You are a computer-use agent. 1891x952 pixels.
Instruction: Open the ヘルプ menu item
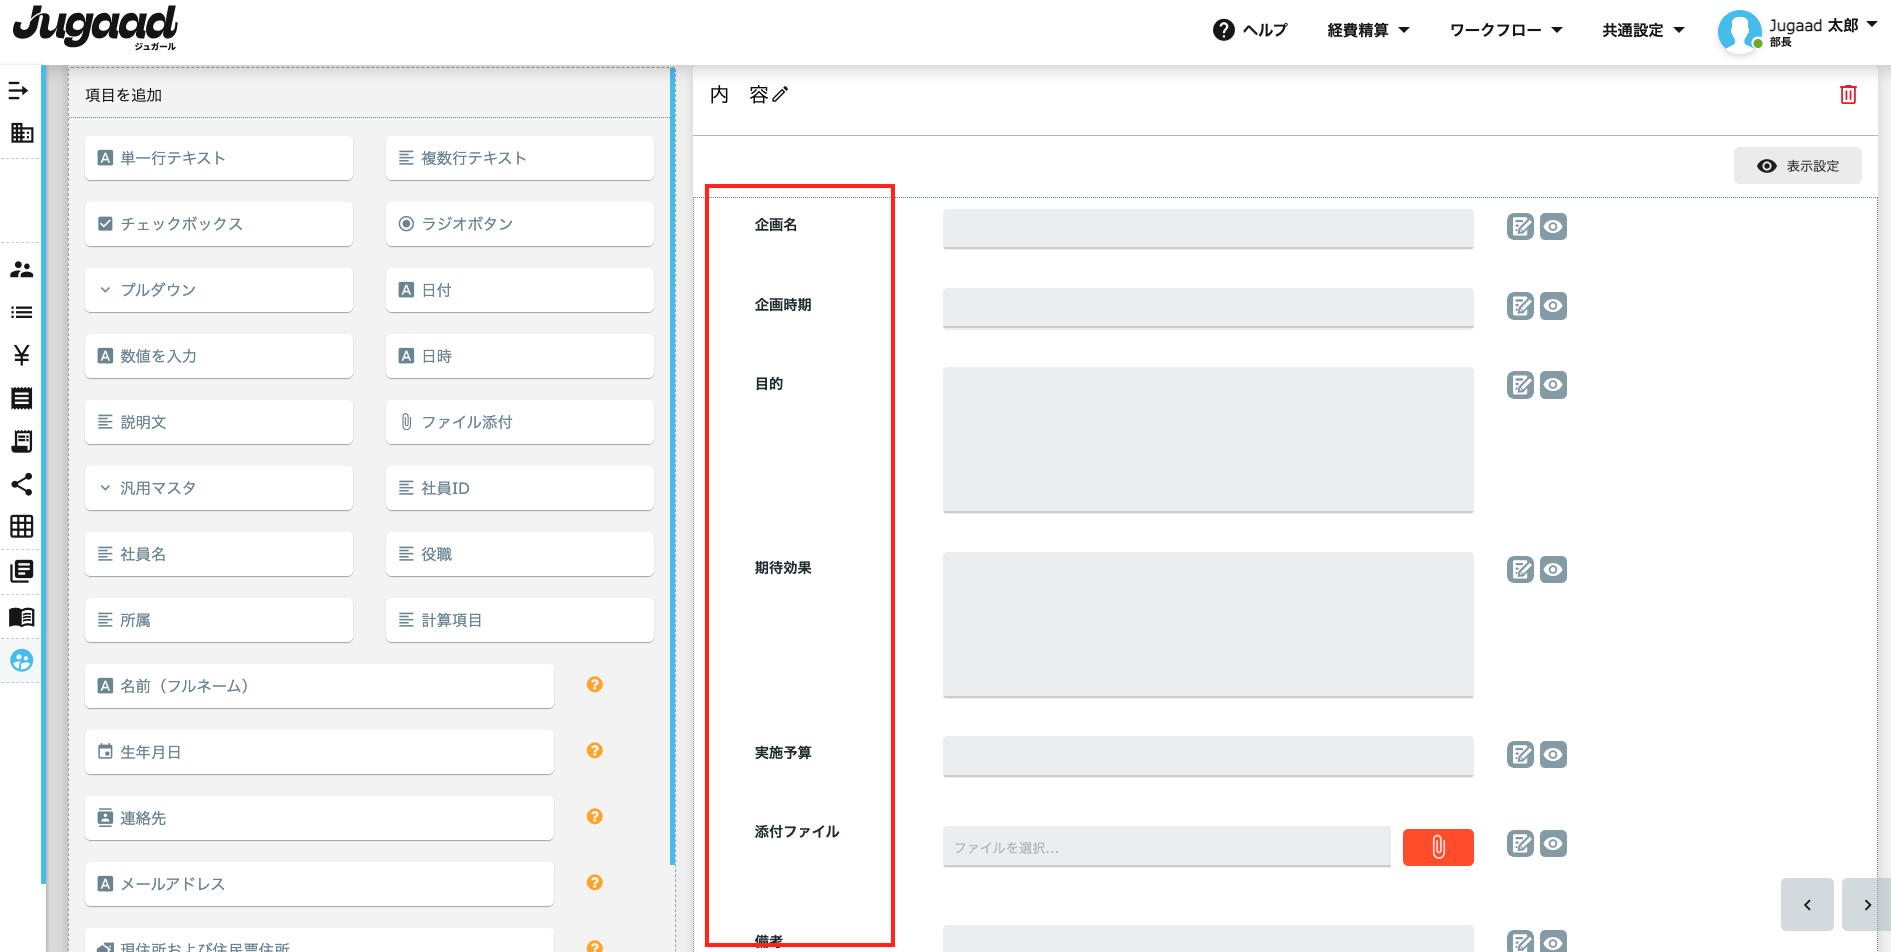tap(1250, 30)
